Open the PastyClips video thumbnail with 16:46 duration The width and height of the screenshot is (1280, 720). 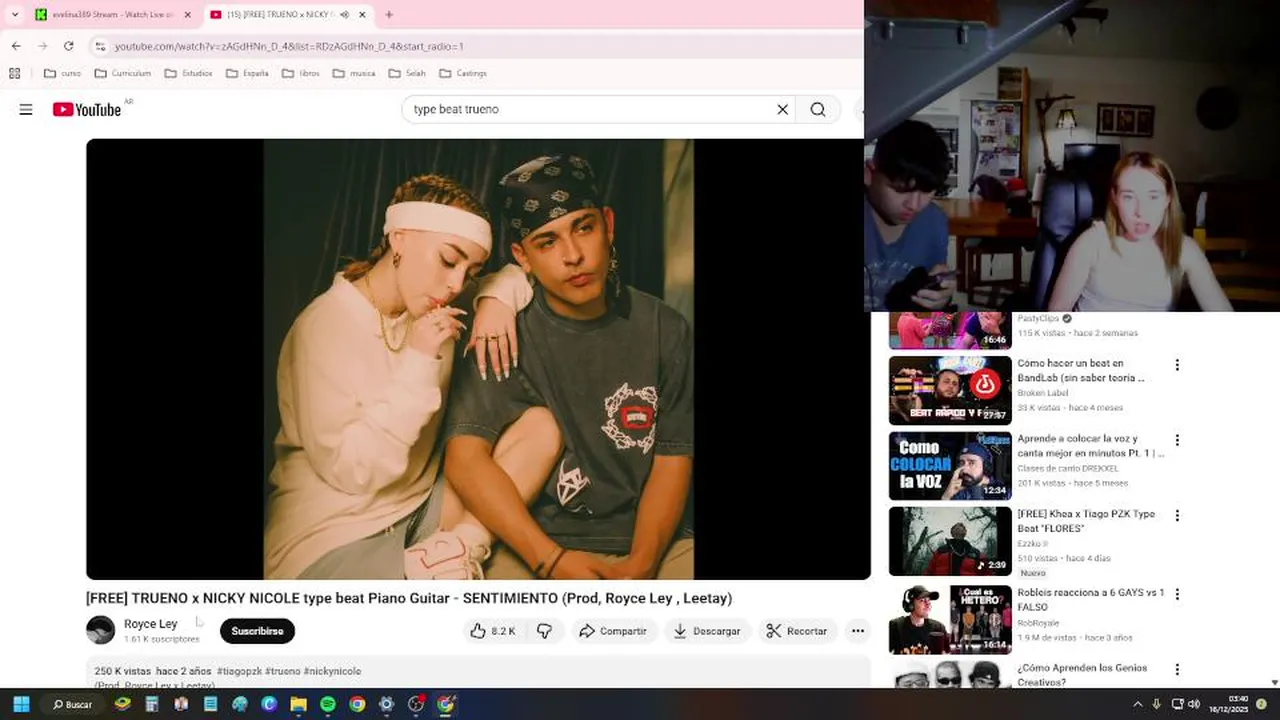tap(950, 330)
